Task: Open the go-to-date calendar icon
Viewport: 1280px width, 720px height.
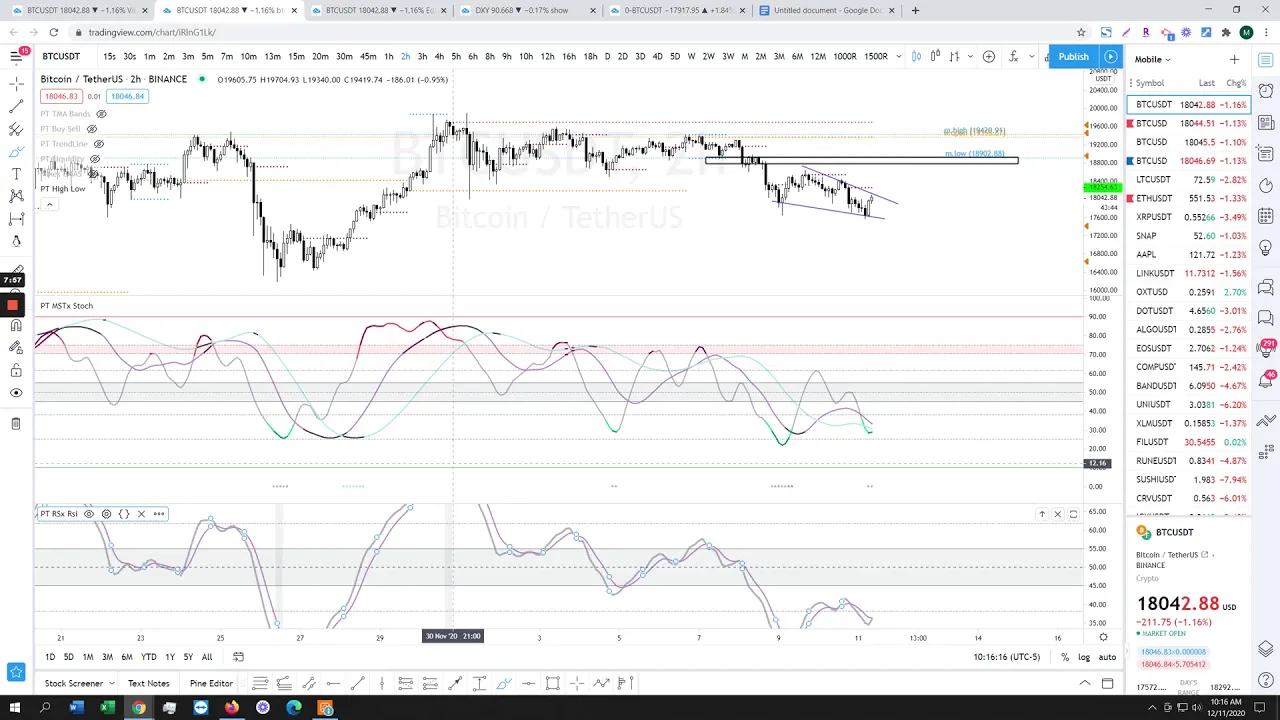Action: [x=238, y=657]
